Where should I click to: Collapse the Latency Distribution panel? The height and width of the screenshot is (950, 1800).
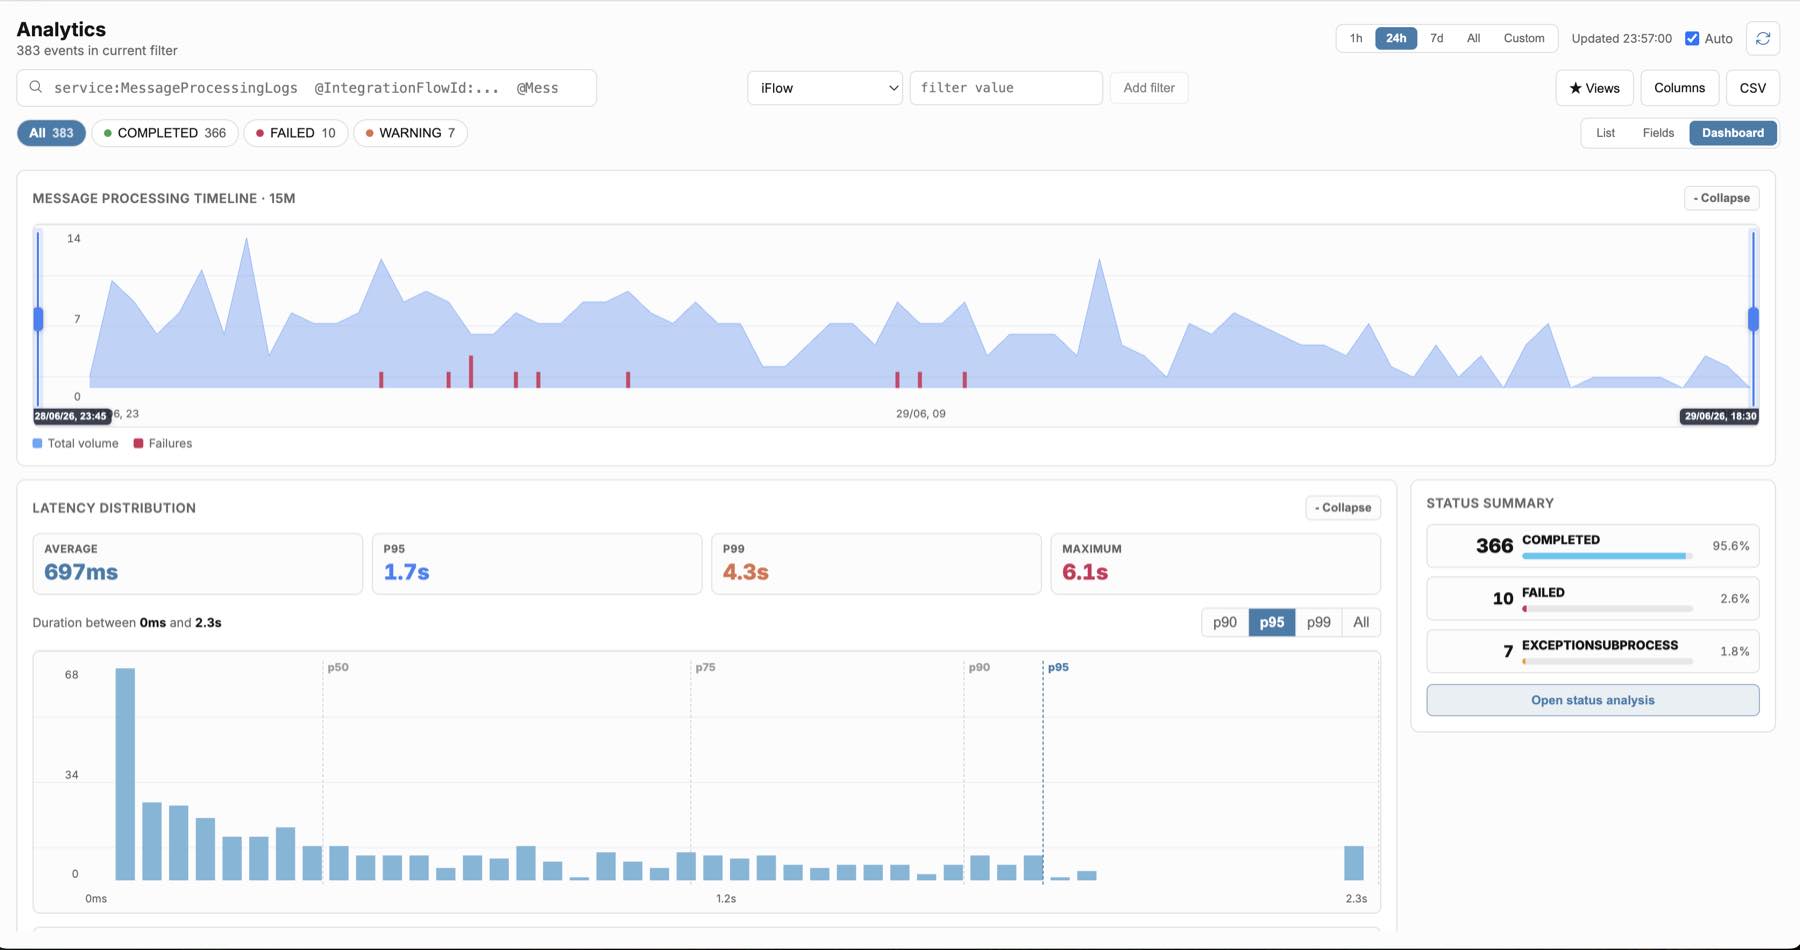click(x=1343, y=508)
